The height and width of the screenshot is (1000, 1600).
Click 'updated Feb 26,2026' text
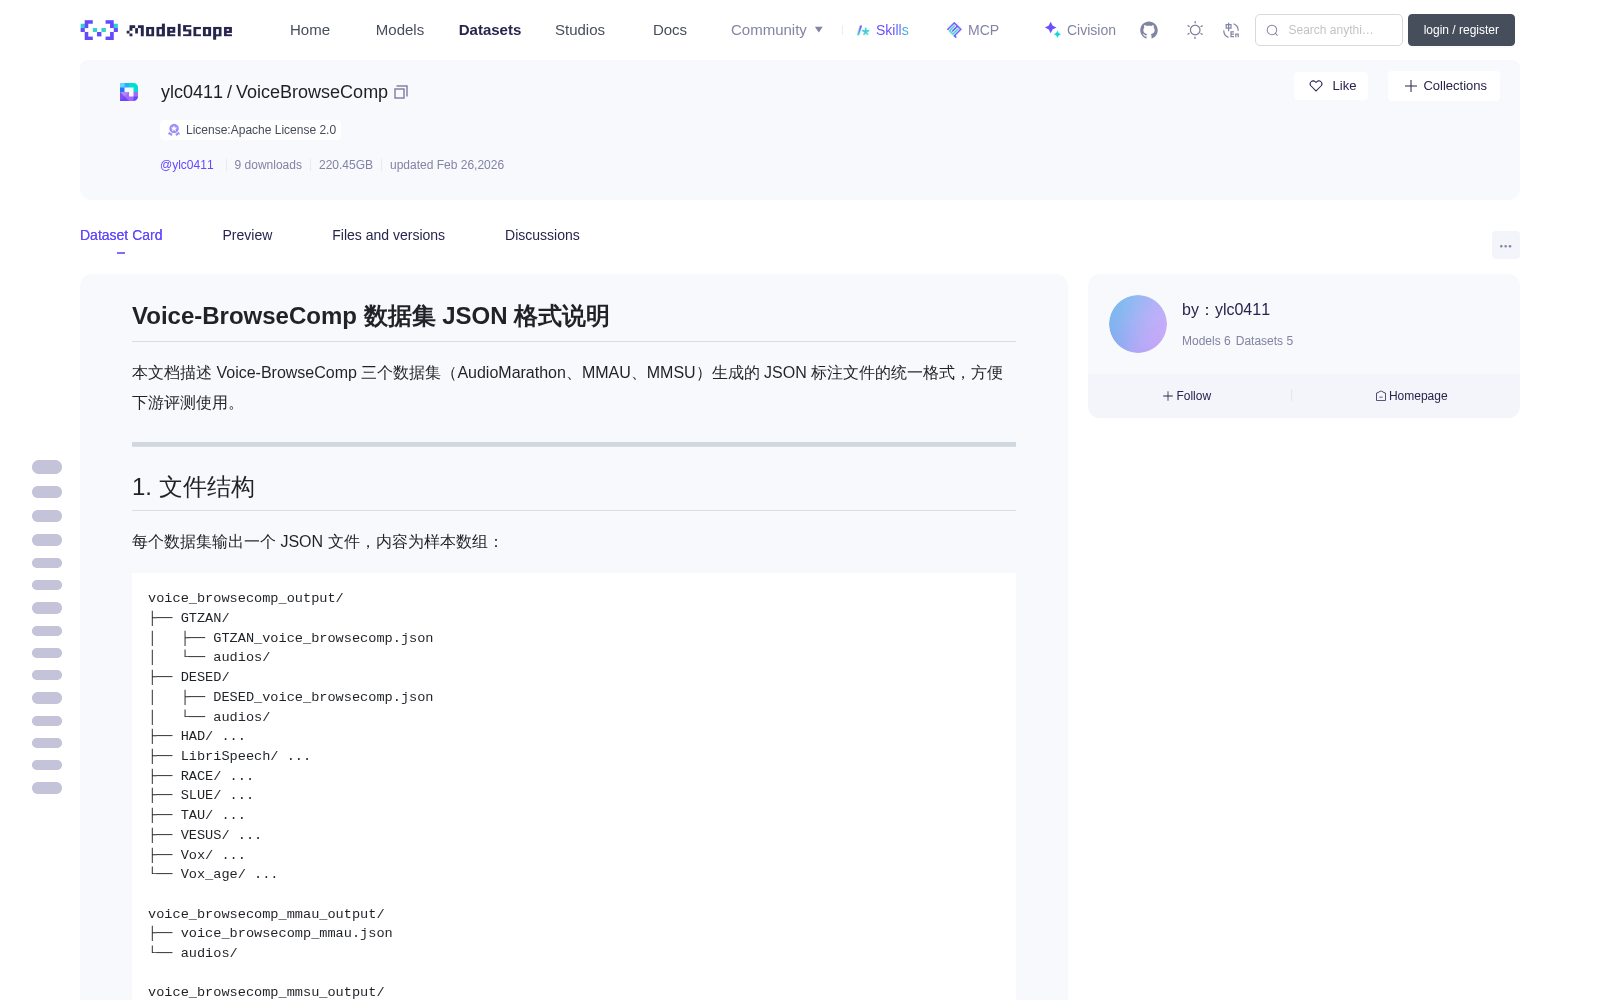pos(447,165)
